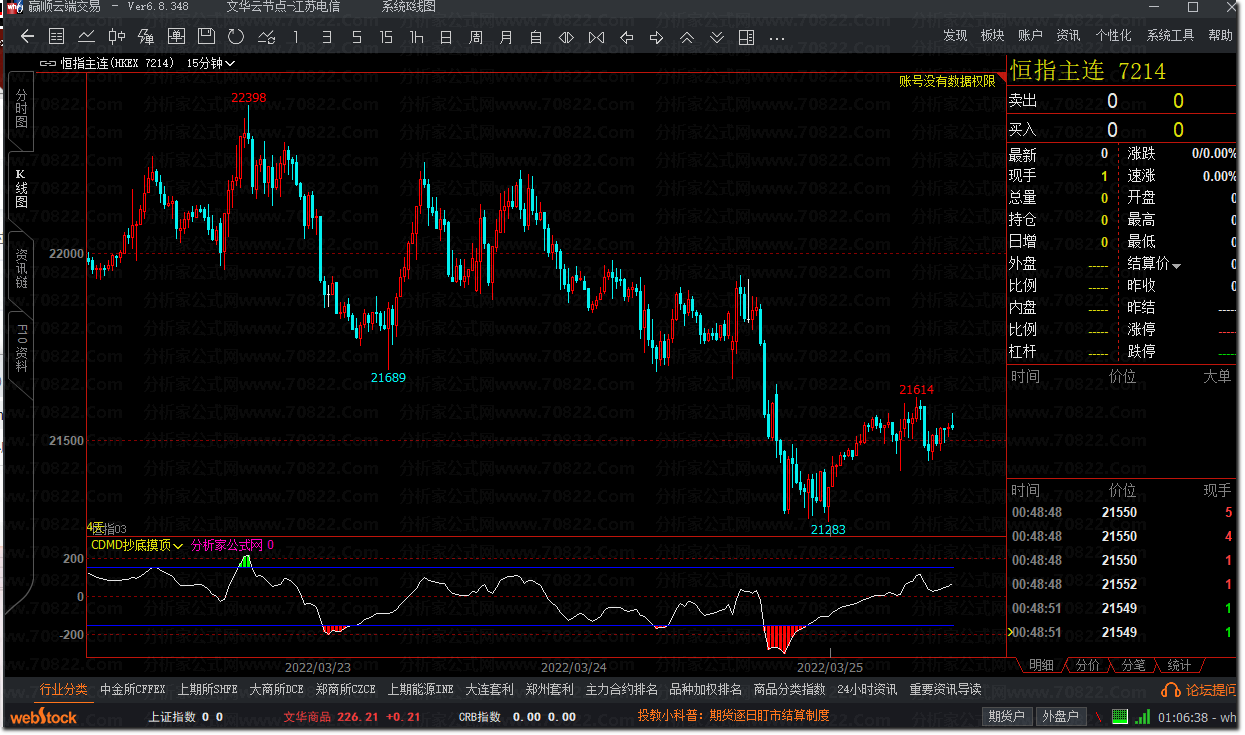Open the 中金所CFFEX tab

click(x=133, y=690)
